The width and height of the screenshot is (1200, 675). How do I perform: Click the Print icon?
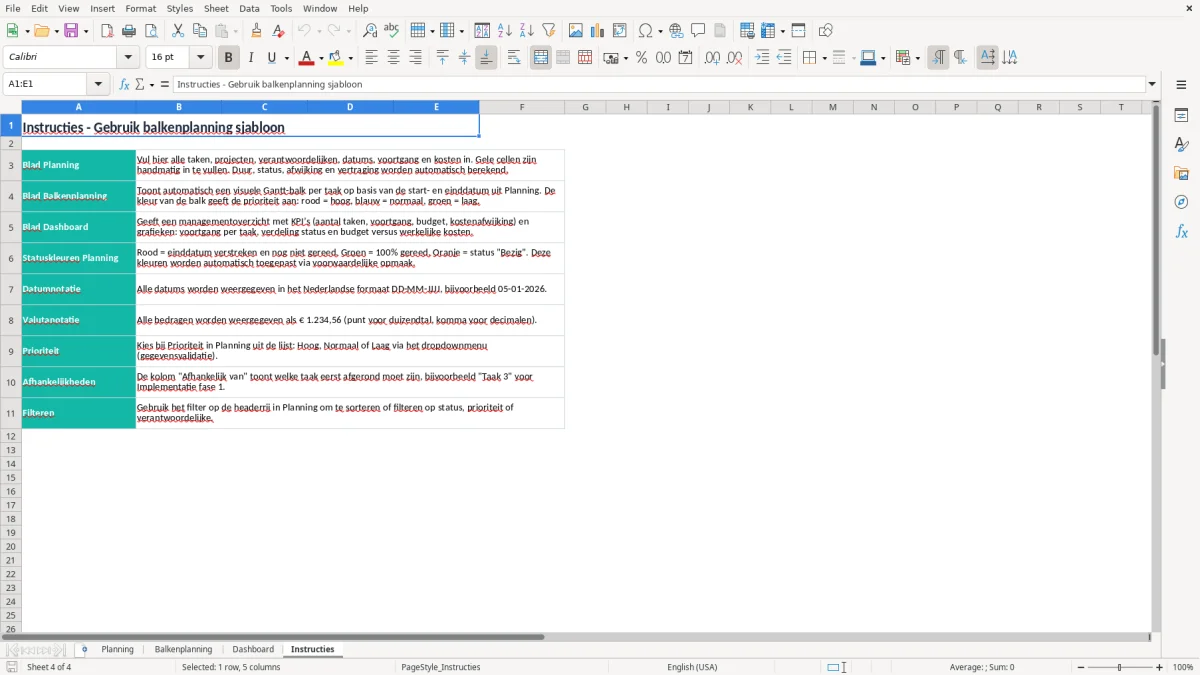tap(129, 31)
